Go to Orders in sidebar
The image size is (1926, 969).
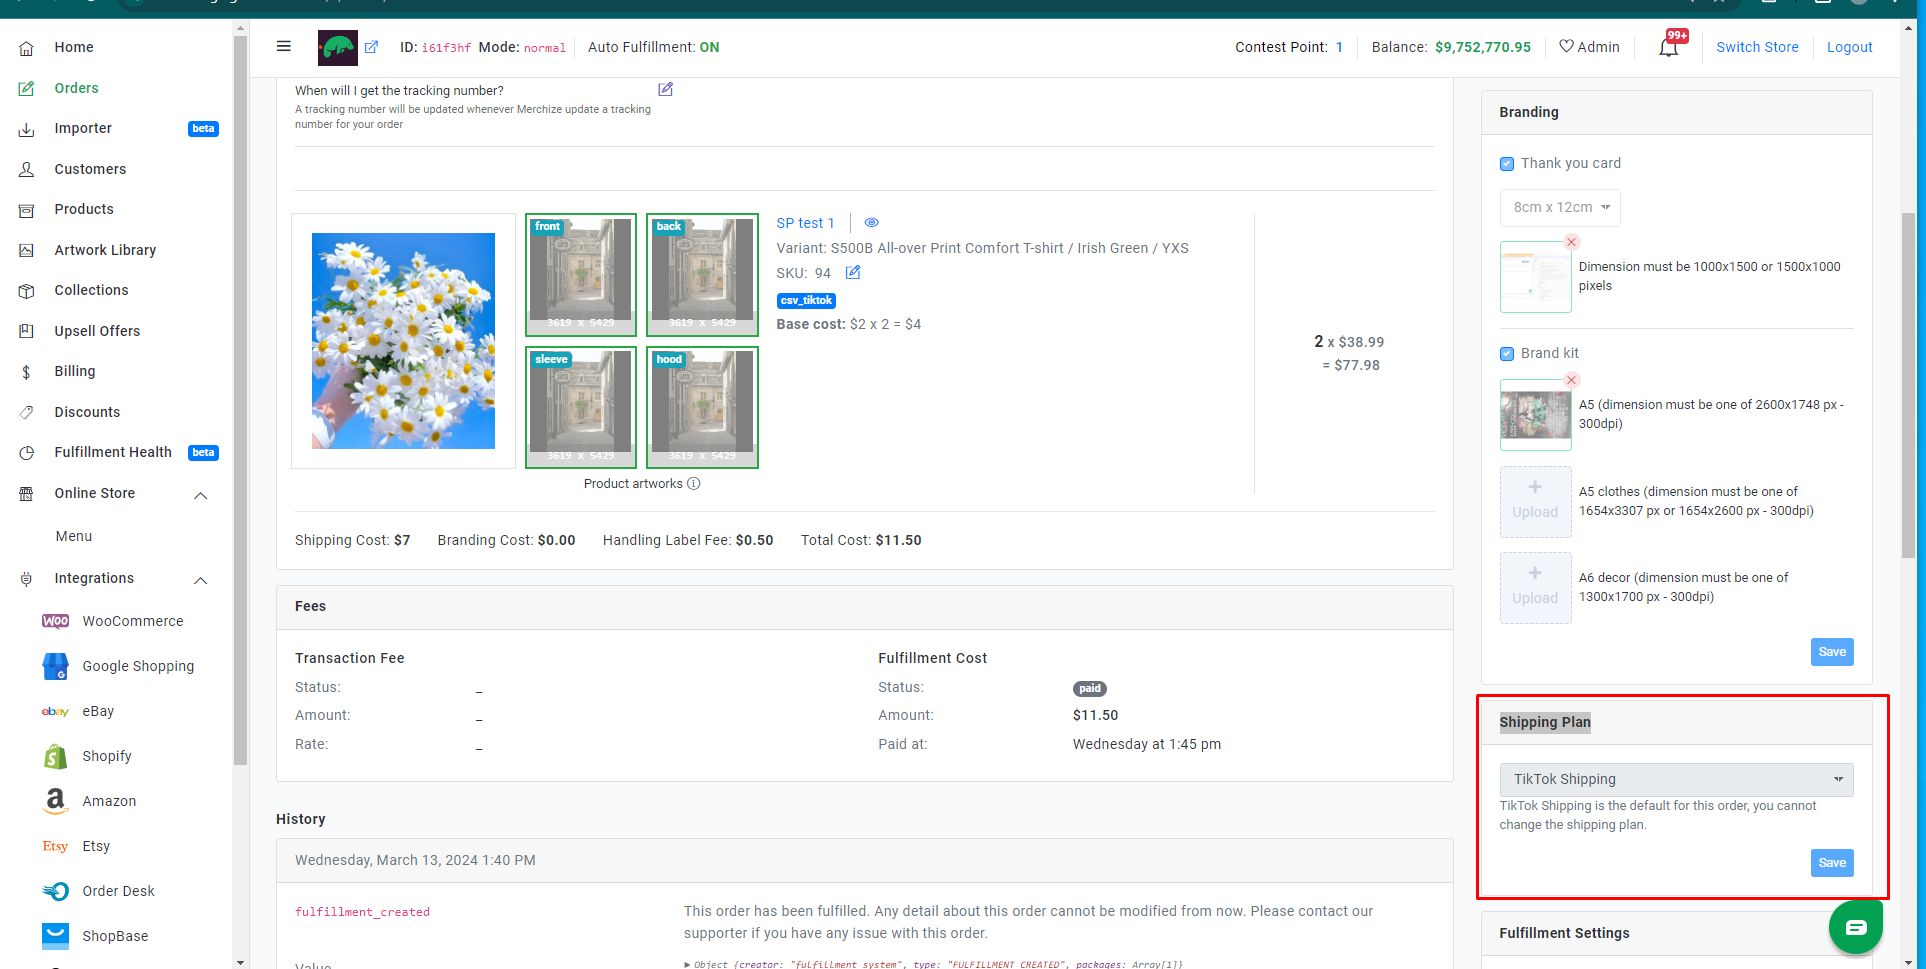point(76,88)
